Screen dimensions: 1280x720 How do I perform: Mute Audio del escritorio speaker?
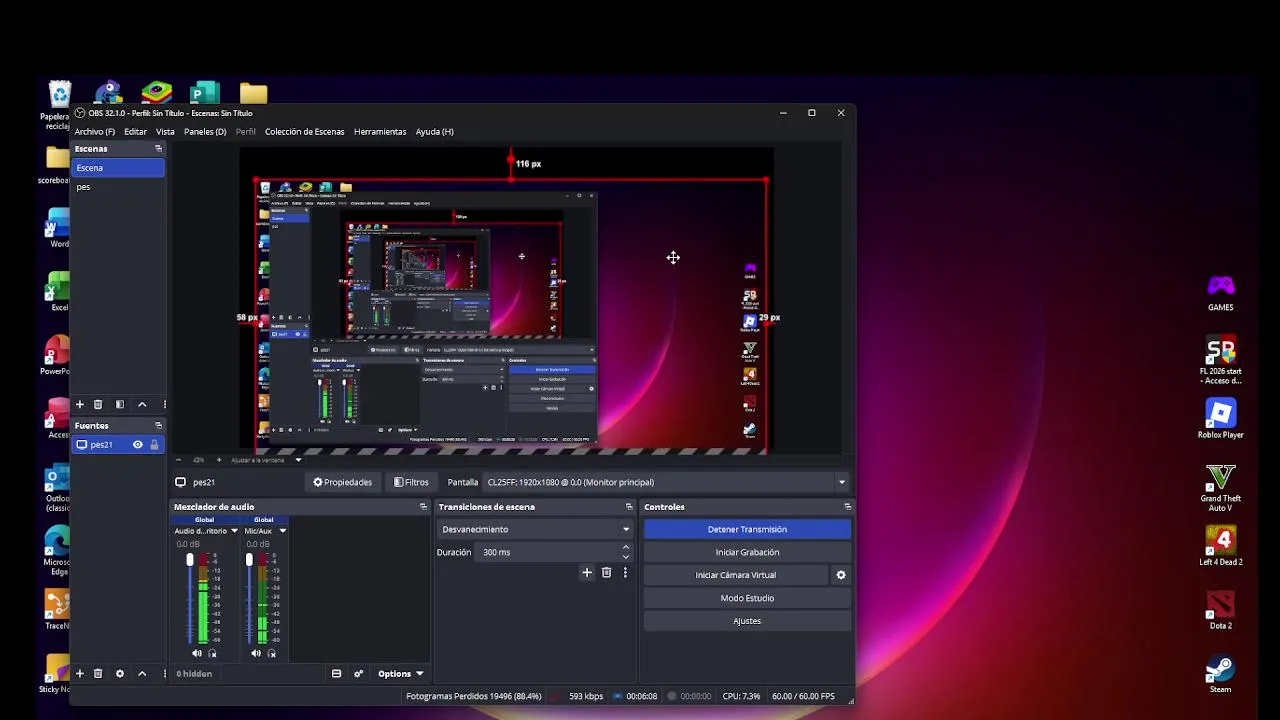coord(197,653)
